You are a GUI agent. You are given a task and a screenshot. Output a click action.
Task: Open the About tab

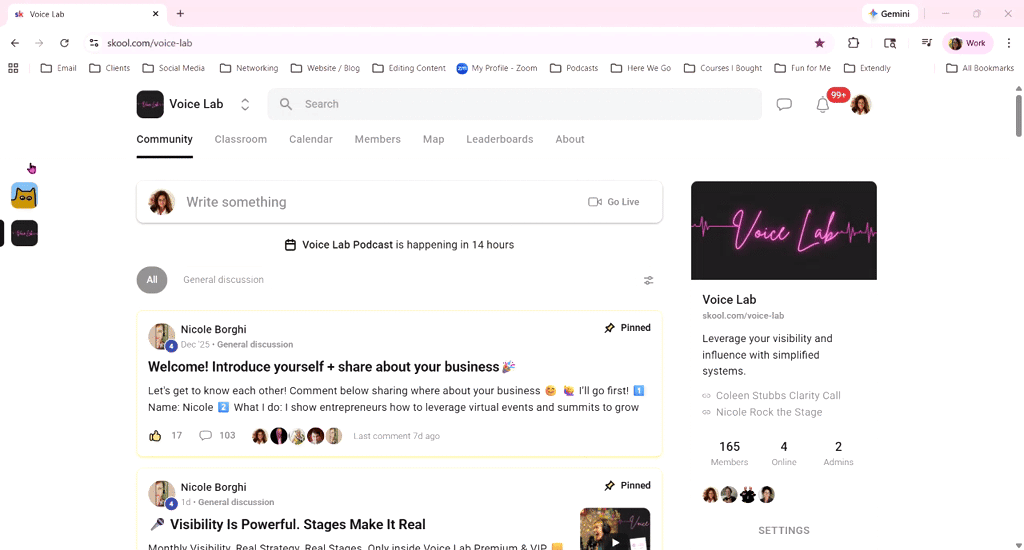pyautogui.click(x=569, y=139)
